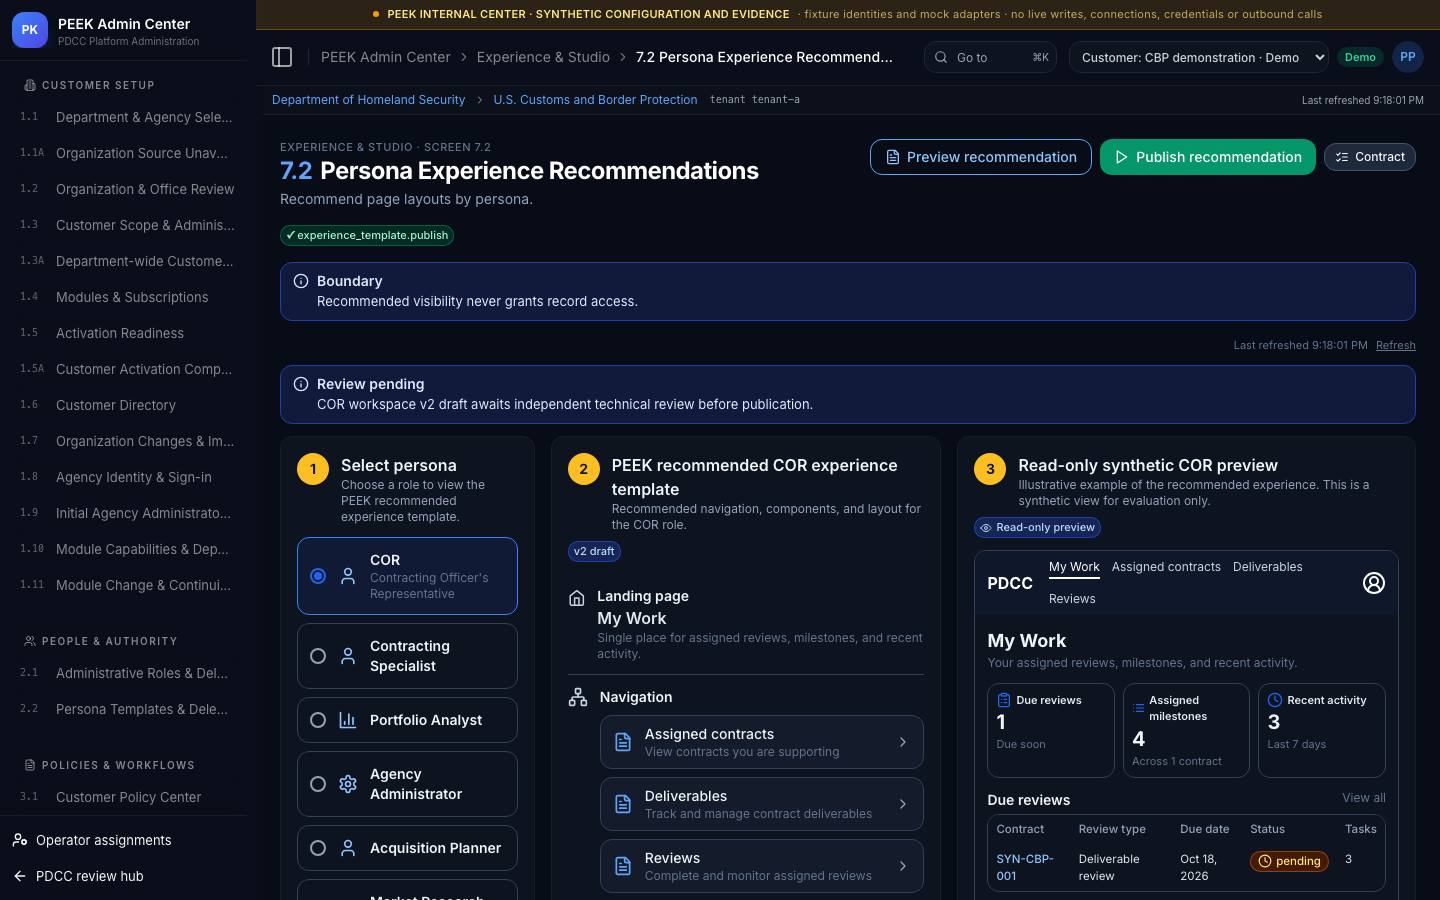Click the Assigned milestones list icon
The width and height of the screenshot is (1440, 900).
(1139, 708)
